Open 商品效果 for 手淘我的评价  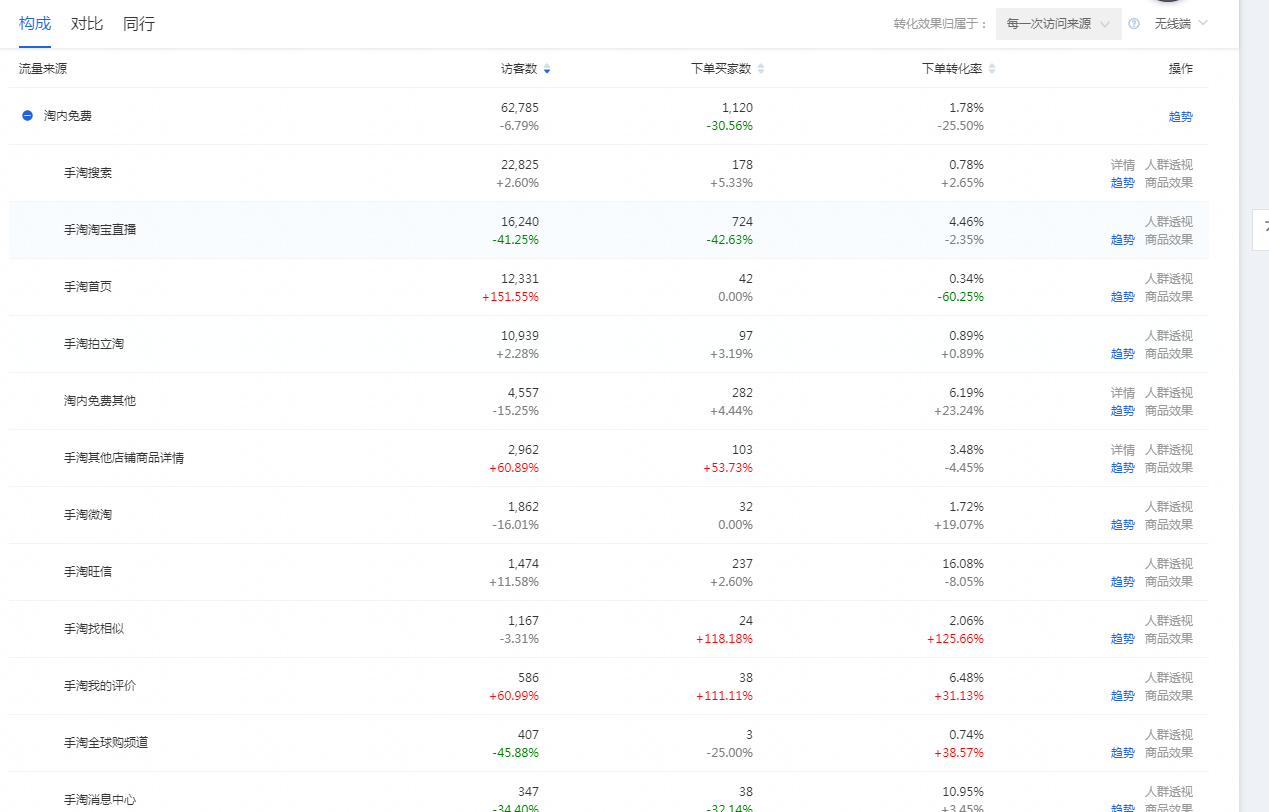pyautogui.click(x=1169, y=695)
